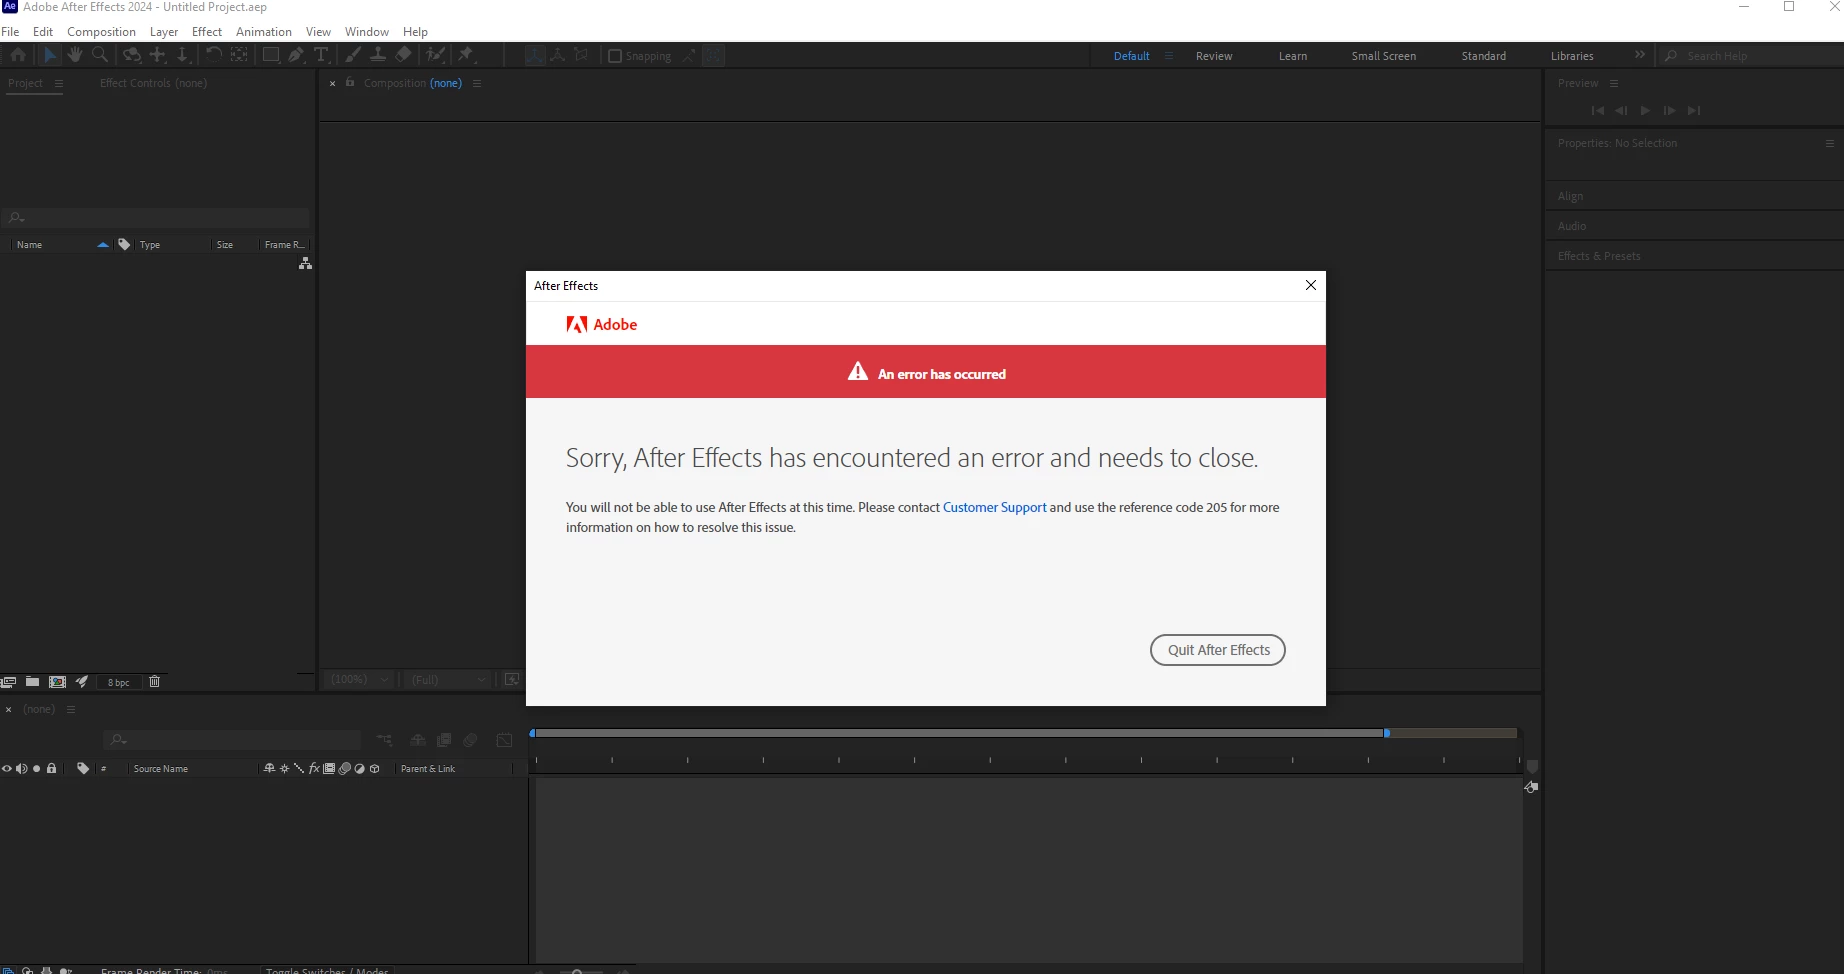Toggle the Lock column switch
1844x974 pixels.
pos(52,768)
